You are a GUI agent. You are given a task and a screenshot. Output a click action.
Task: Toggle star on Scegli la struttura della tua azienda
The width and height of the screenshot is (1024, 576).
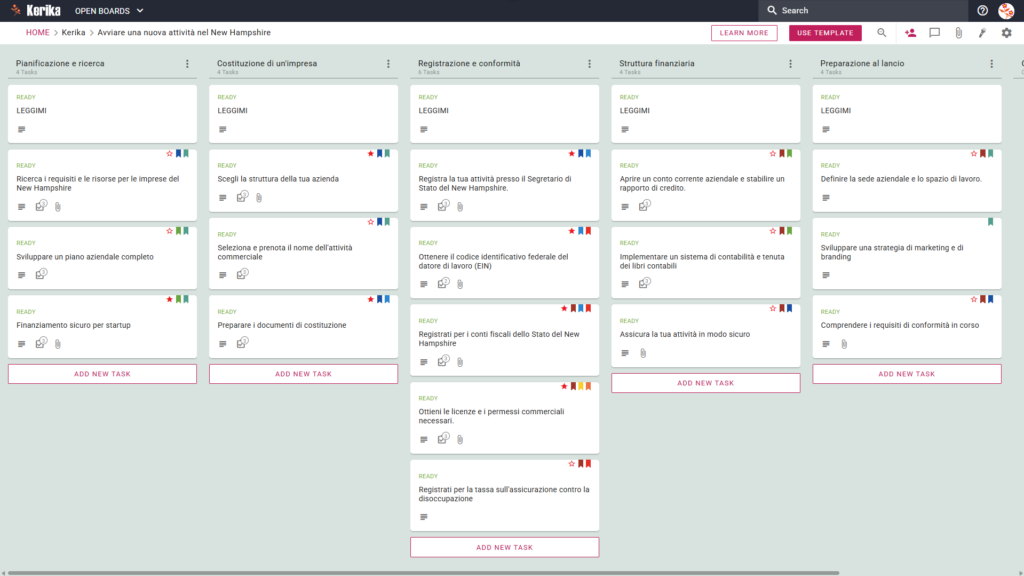pos(370,153)
